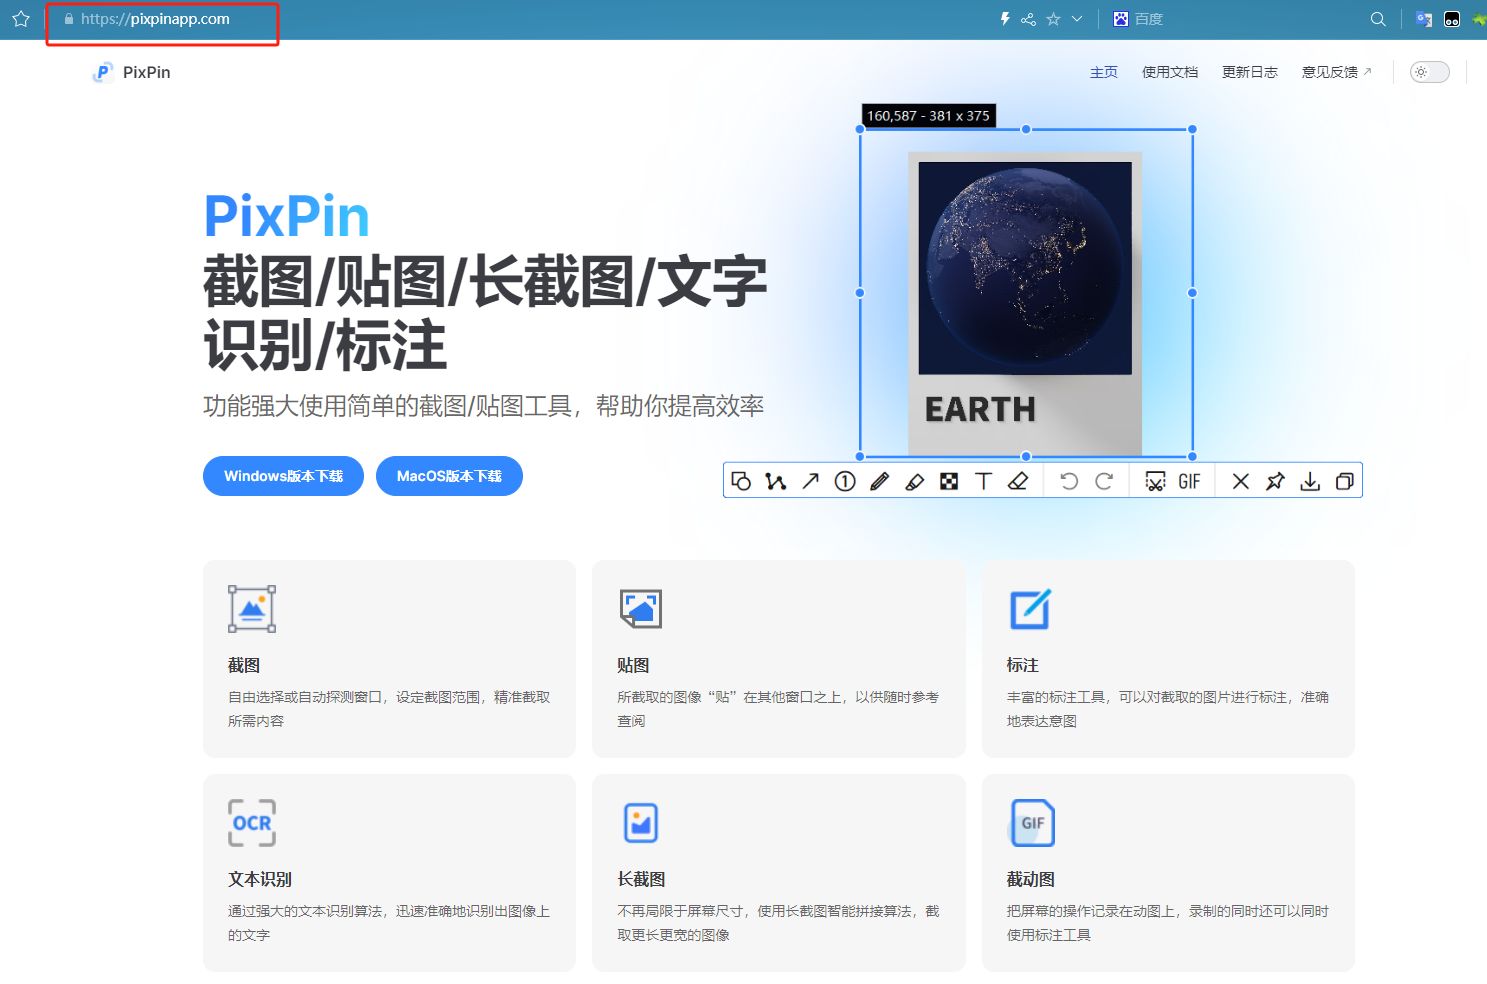
Task: Click the undo icon in the toolbar
Action: (1069, 481)
